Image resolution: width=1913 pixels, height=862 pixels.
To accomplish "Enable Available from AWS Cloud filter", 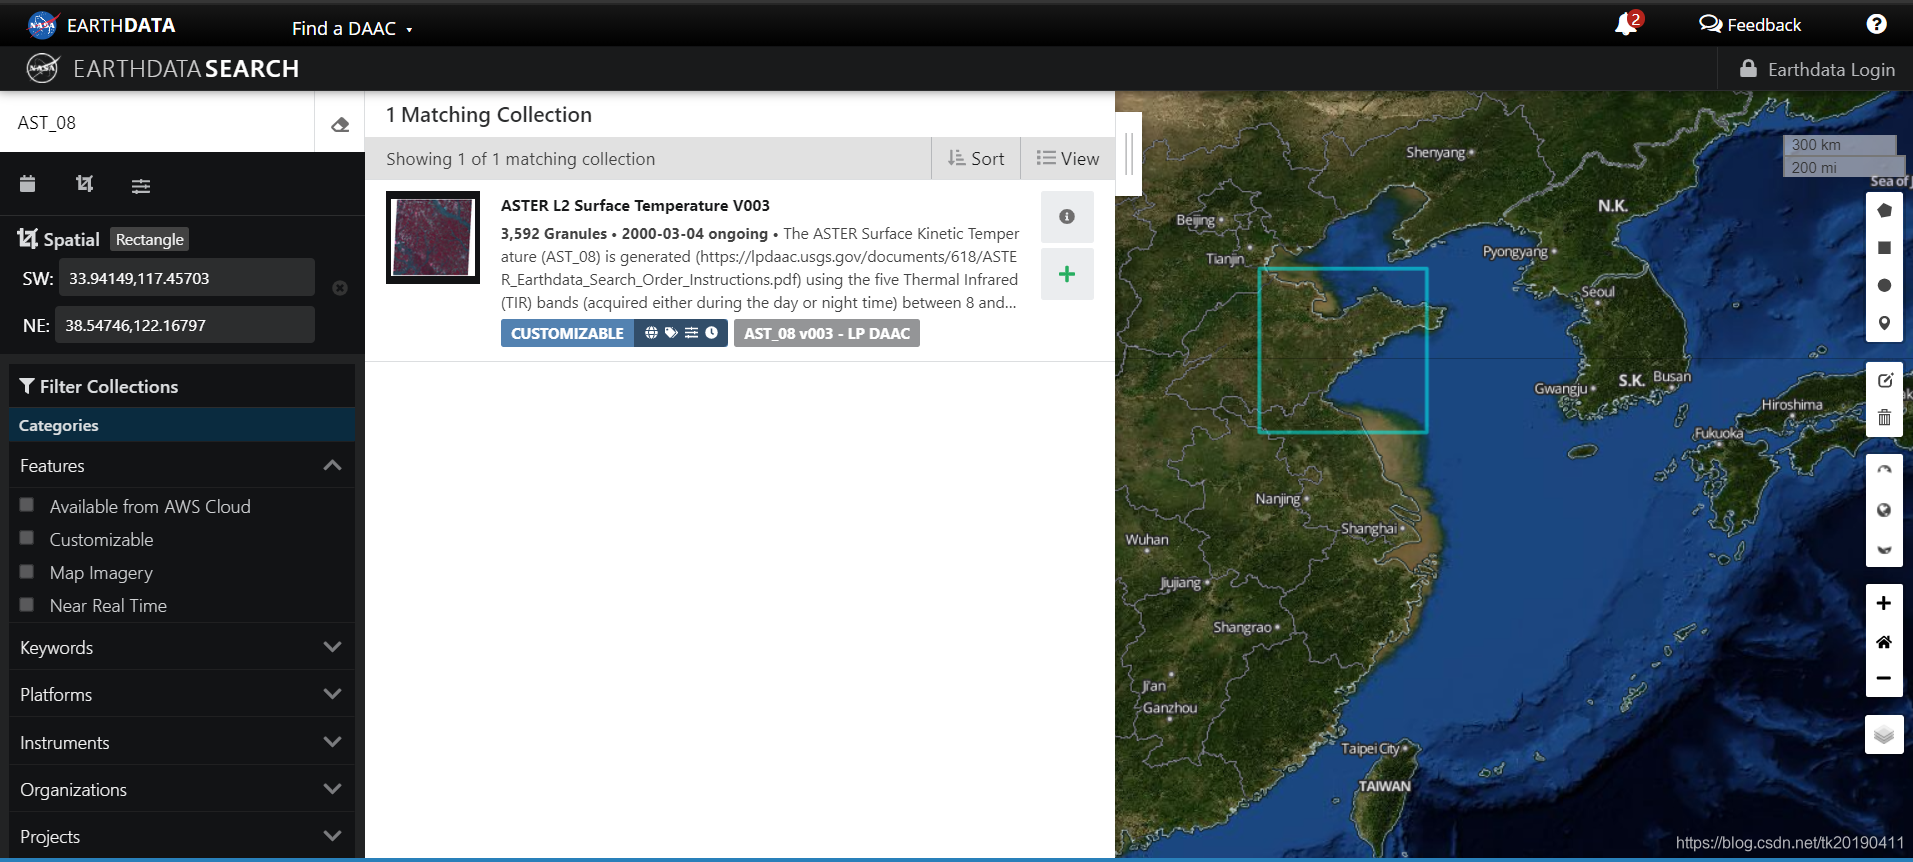I will click(27, 505).
